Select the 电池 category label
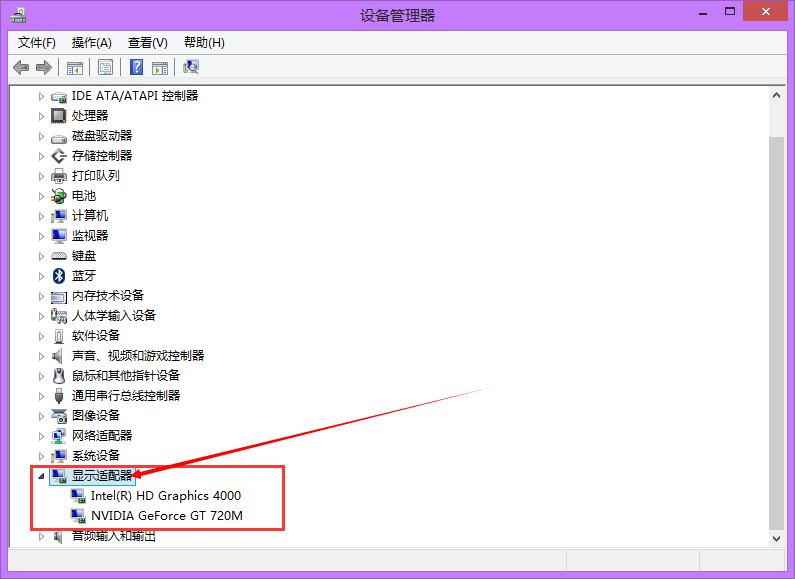The image size is (795, 579). click(84, 196)
